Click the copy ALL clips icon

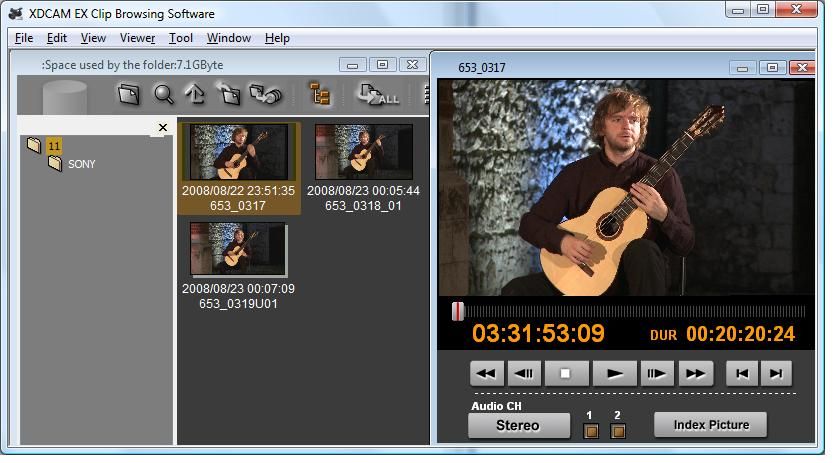point(379,94)
